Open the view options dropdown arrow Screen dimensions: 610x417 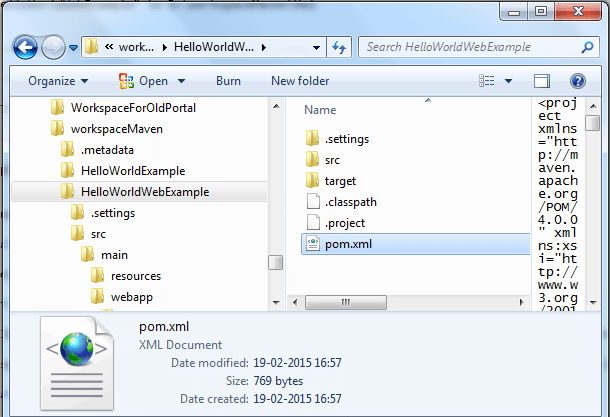click(x=509, y=81)
